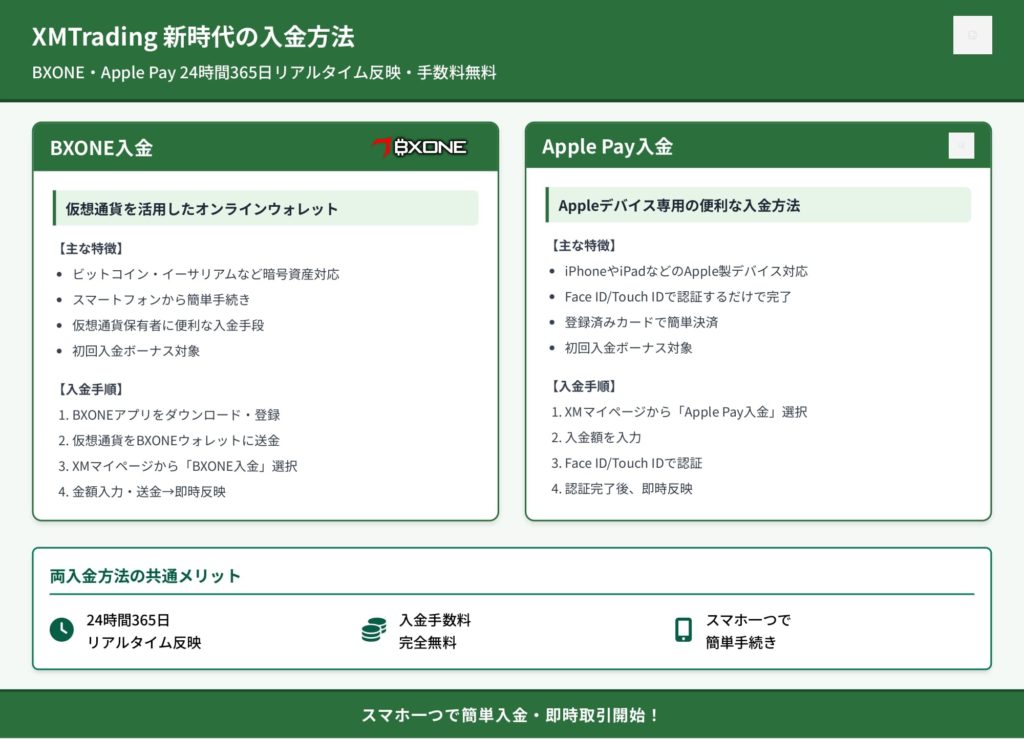Select the BXONE入金 card heading
The image size is (1024, 739).
(x=102, y=148)
